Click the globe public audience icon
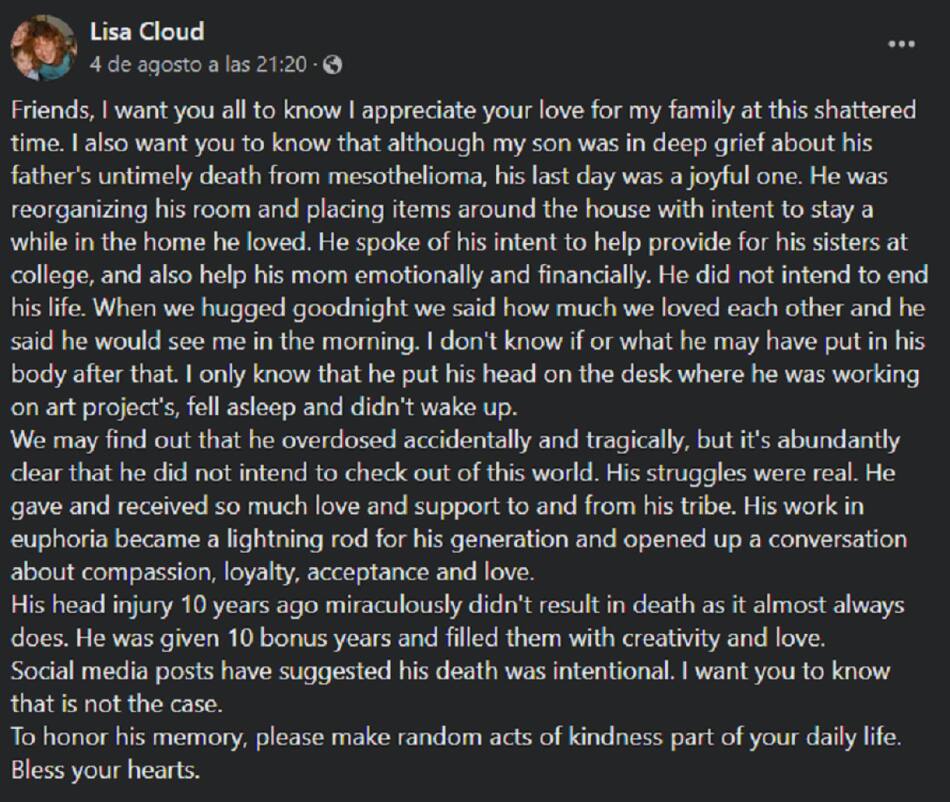 (333, 64)
